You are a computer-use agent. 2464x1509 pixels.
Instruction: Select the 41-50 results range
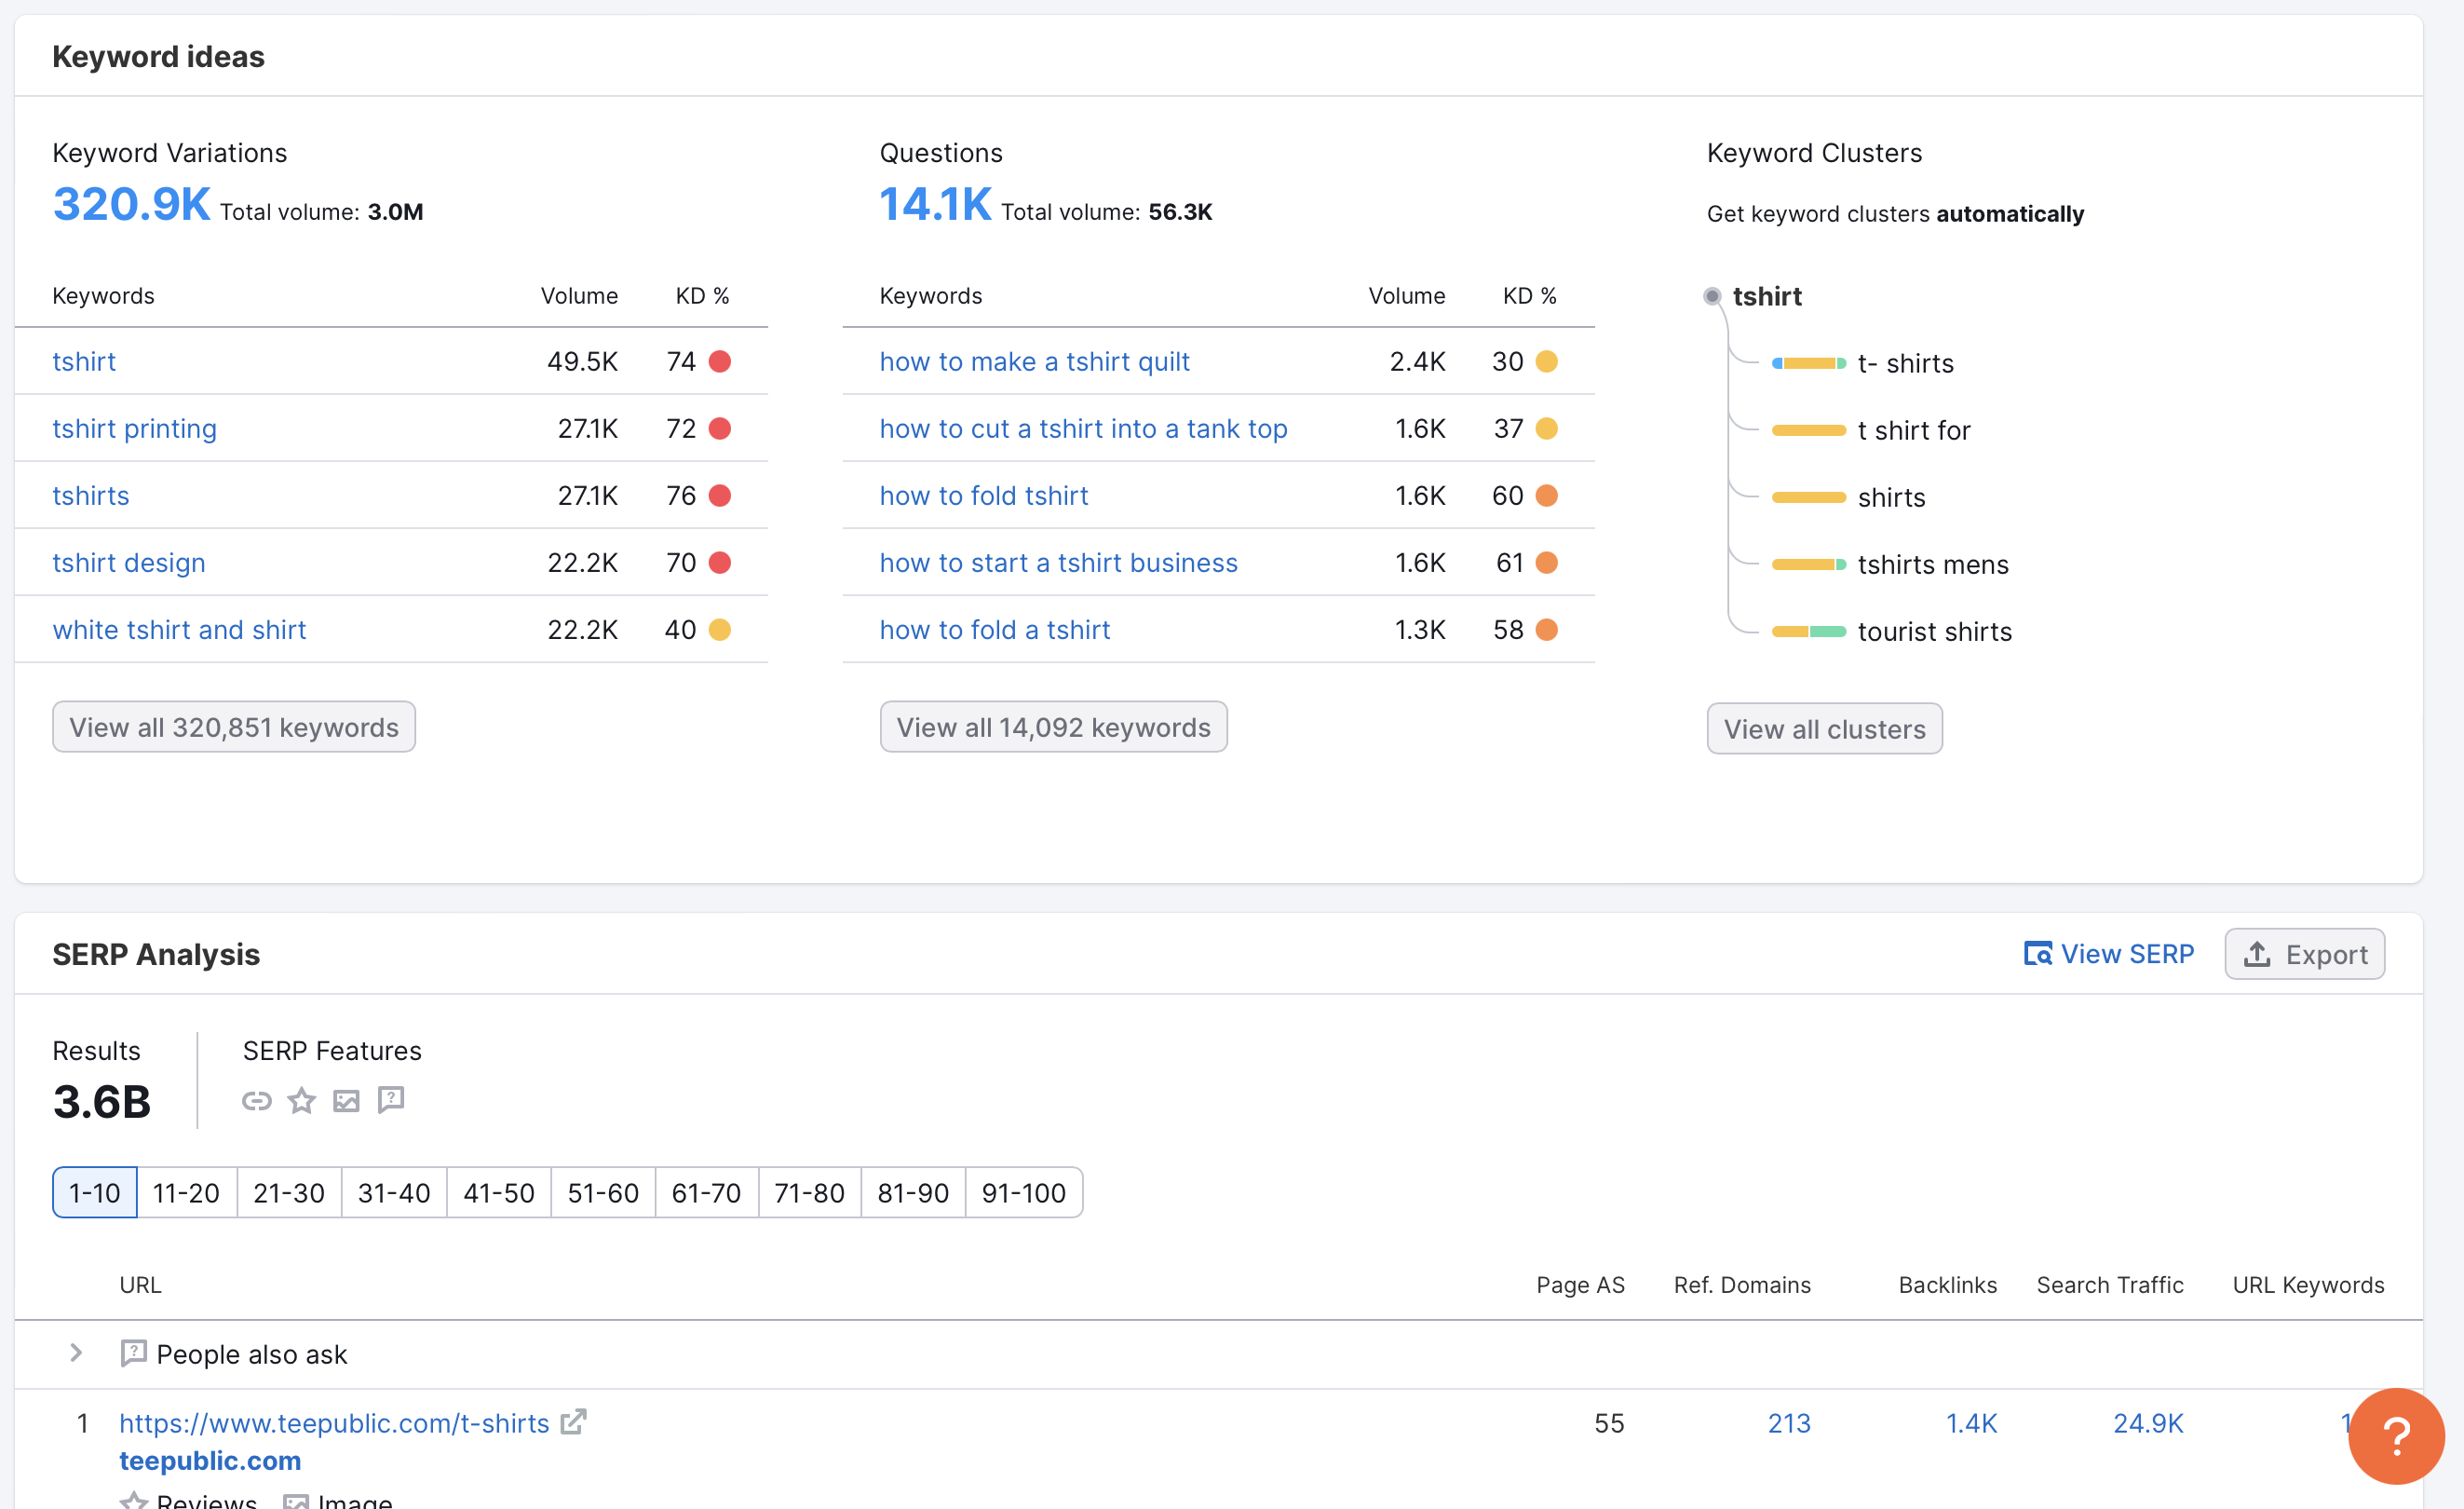(x=498, y=1193)
